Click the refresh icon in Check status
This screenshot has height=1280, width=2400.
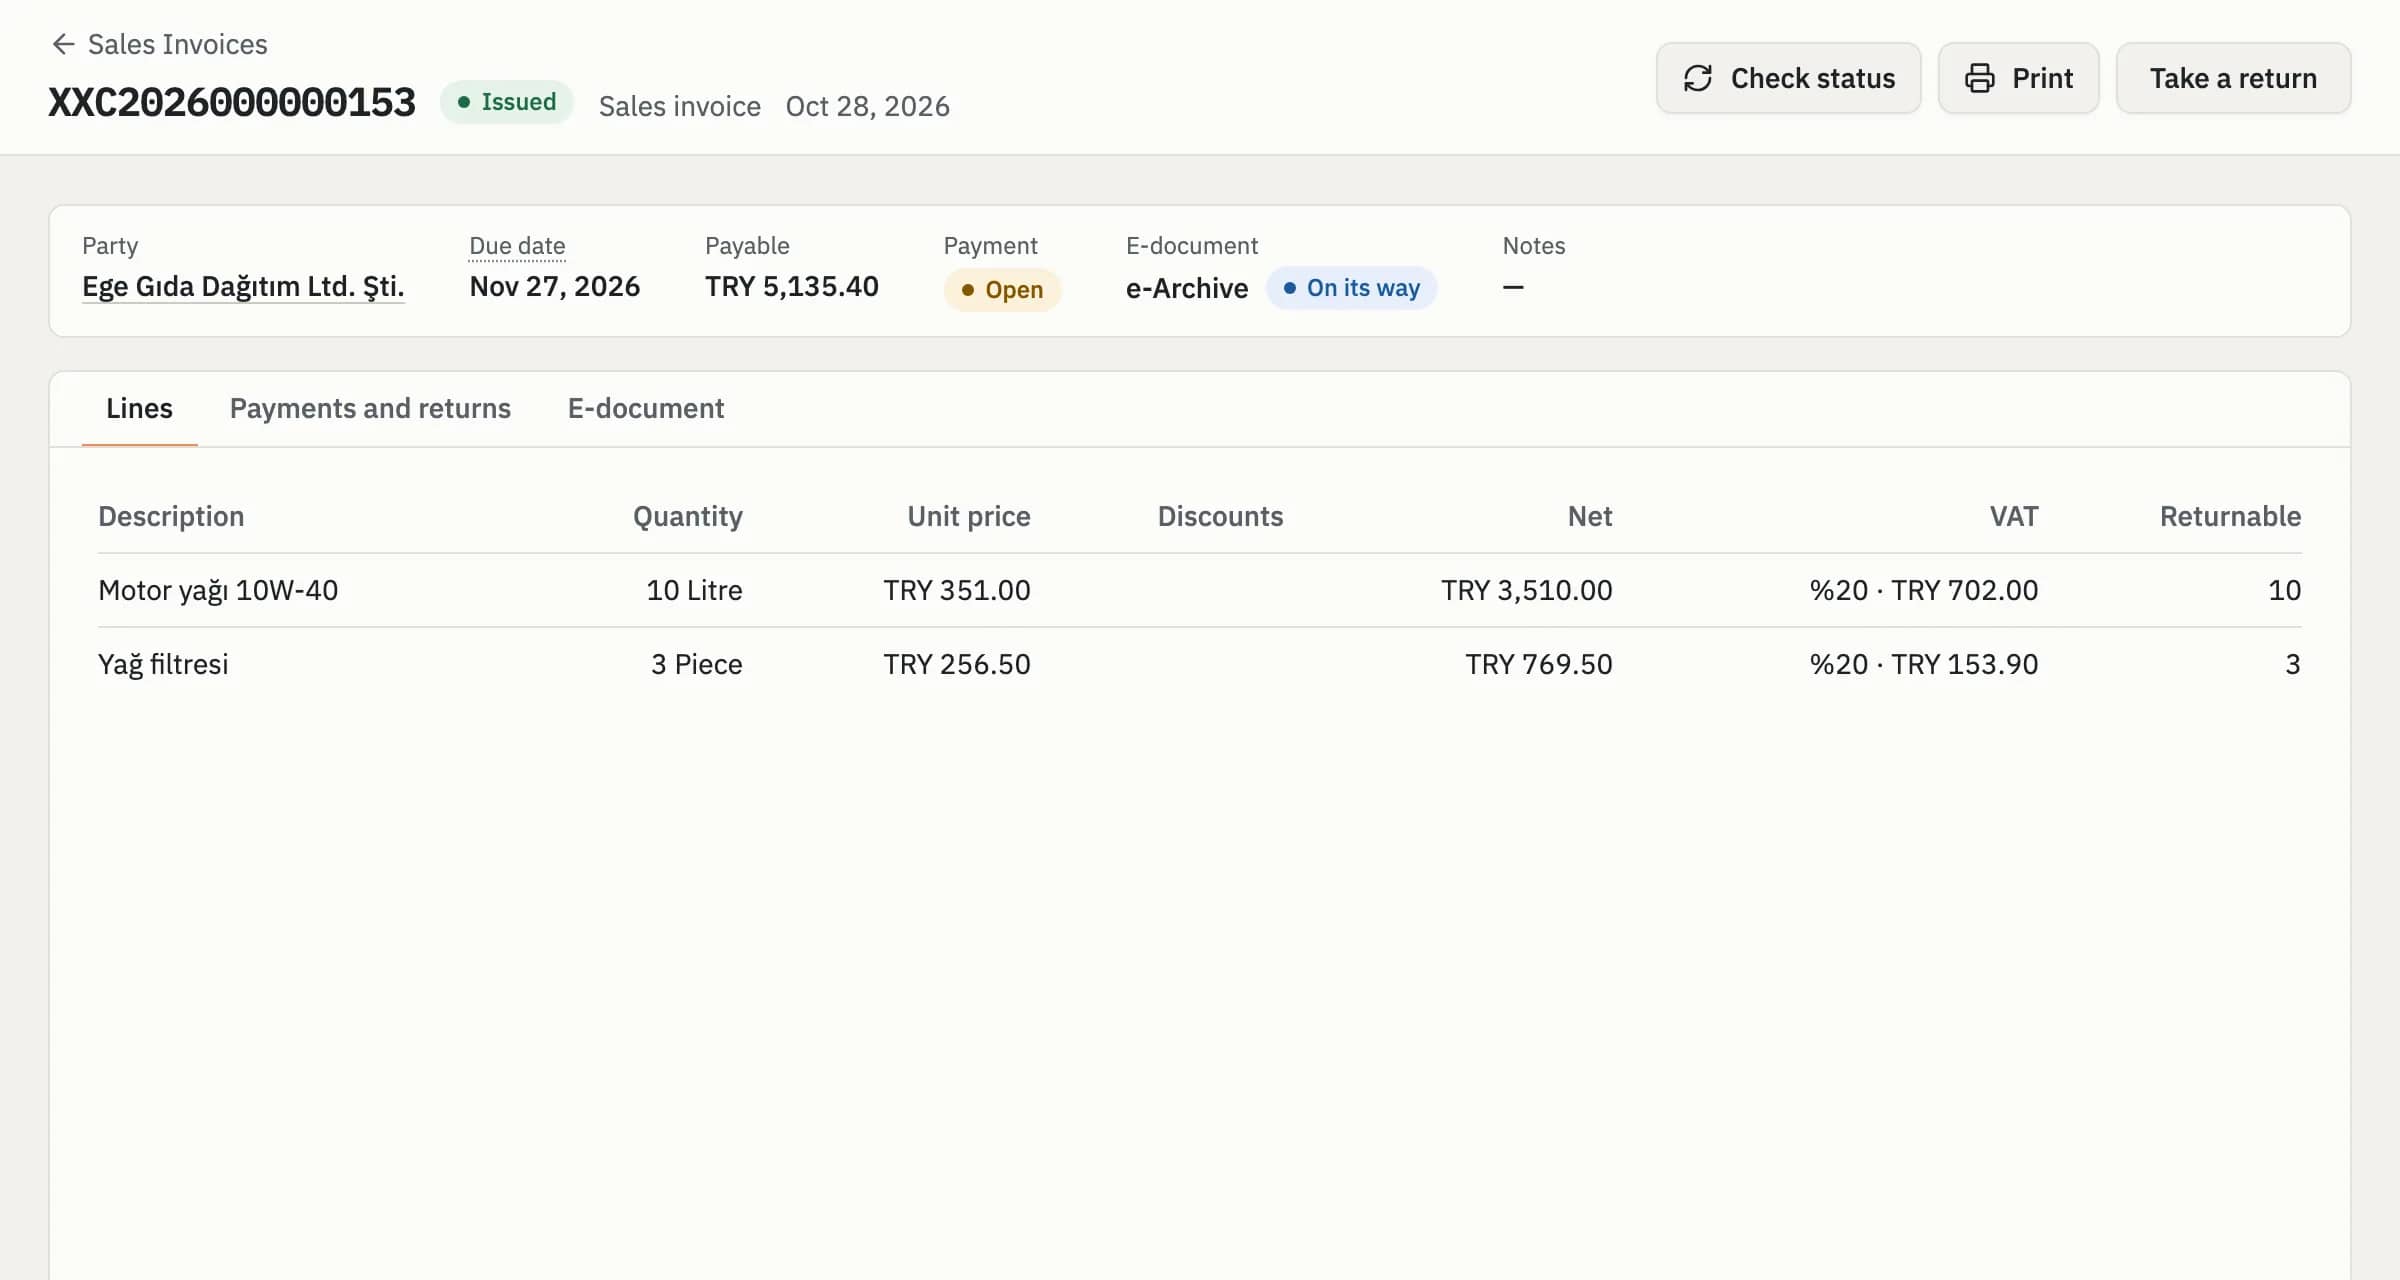pos(1698,78)
